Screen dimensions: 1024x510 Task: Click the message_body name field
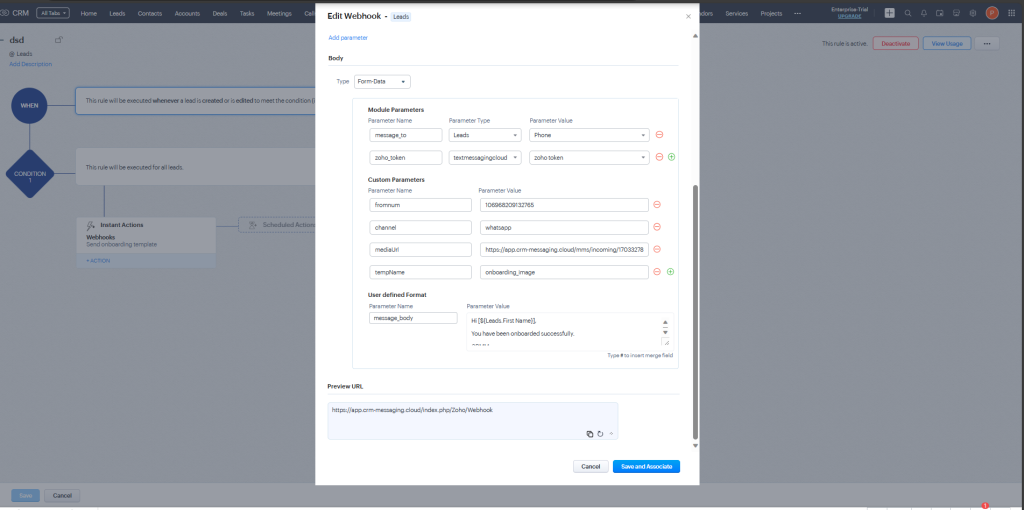pos(413,318)
